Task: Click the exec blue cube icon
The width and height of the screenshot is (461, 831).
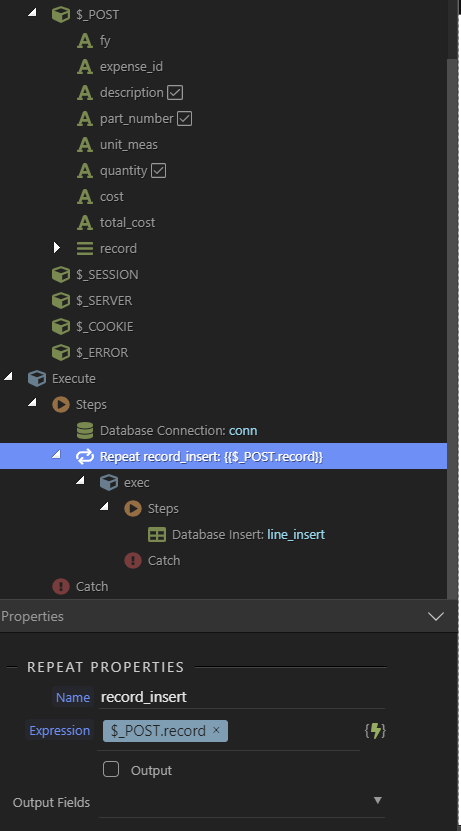Action: [109, 482]
